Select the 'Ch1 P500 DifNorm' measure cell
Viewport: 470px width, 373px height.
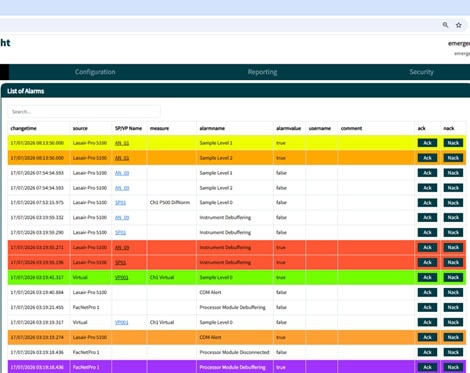(170, 203)
